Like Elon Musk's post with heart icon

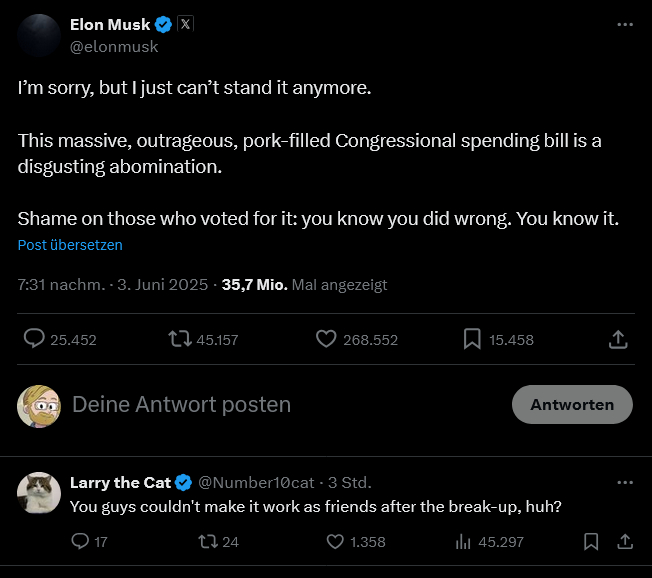click(326, 339)
